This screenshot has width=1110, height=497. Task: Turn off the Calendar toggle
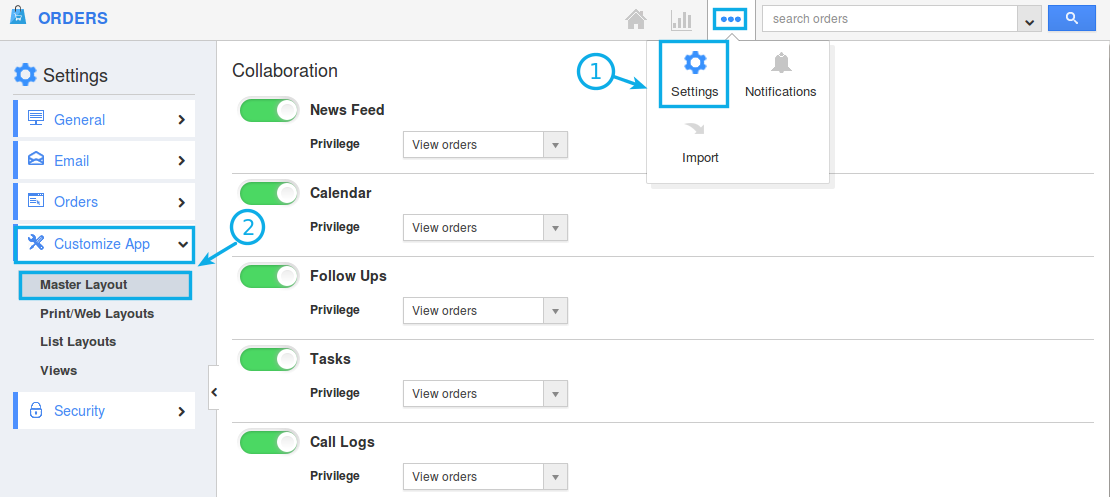point(269,193)
